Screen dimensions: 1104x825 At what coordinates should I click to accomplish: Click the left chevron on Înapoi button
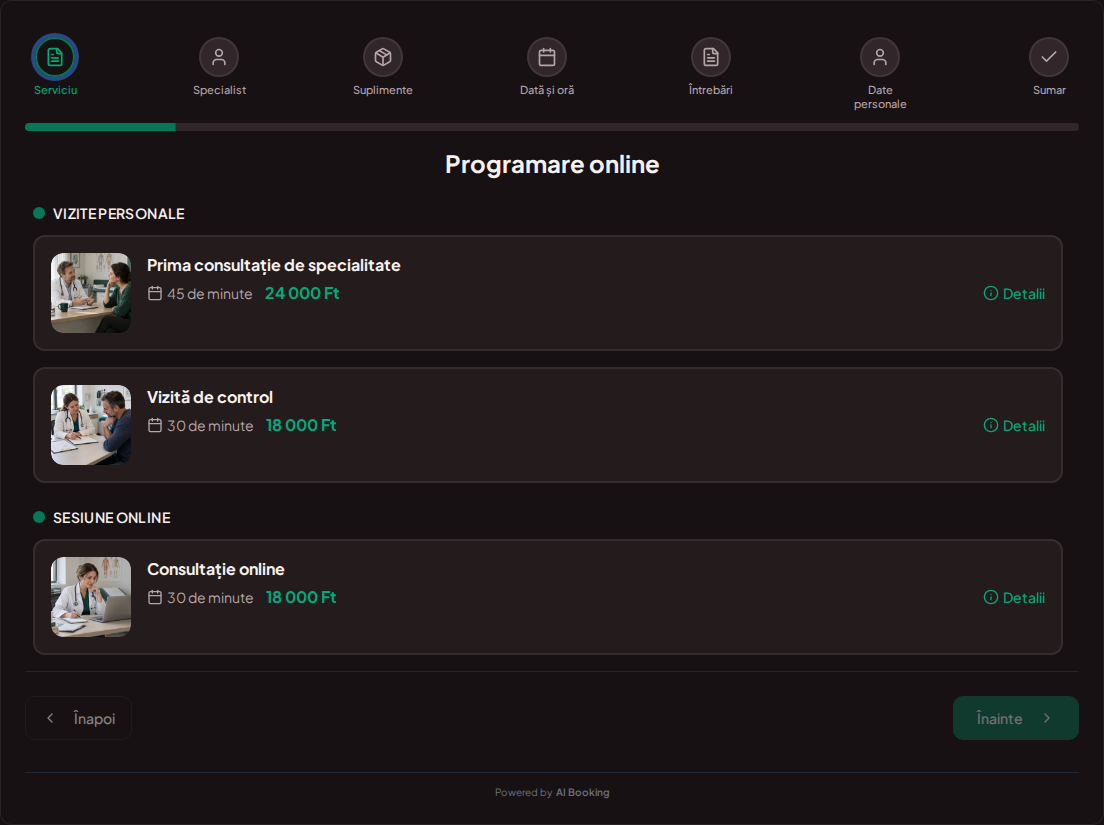[x=50, y=718]
